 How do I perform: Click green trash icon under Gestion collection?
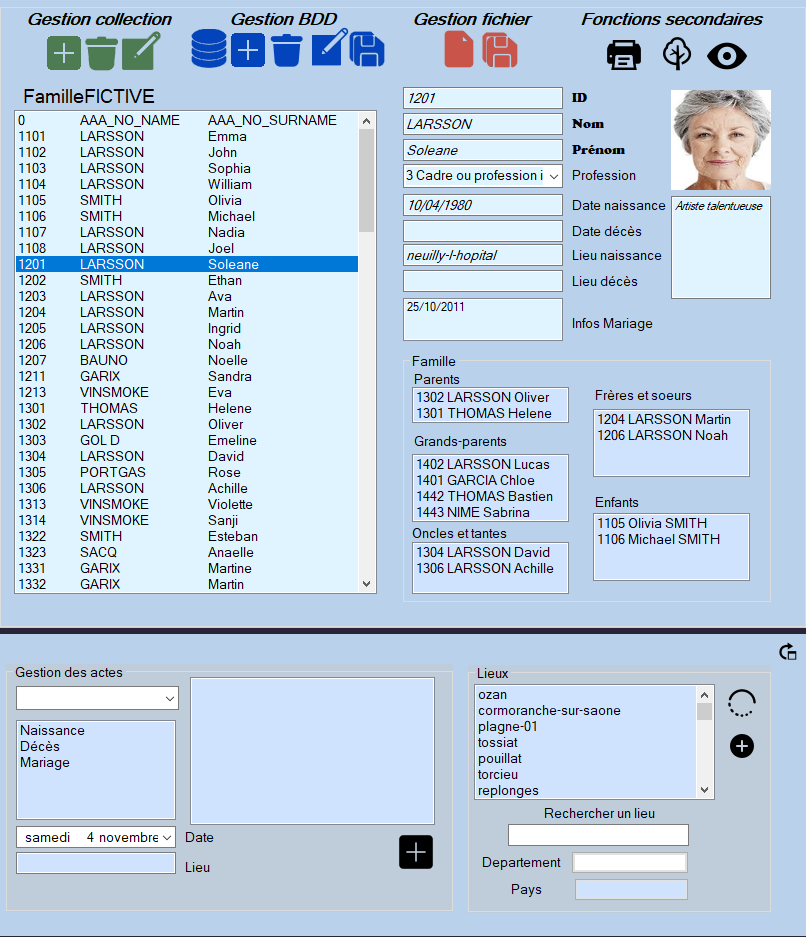pyautogui.click(x=101, y=52)
